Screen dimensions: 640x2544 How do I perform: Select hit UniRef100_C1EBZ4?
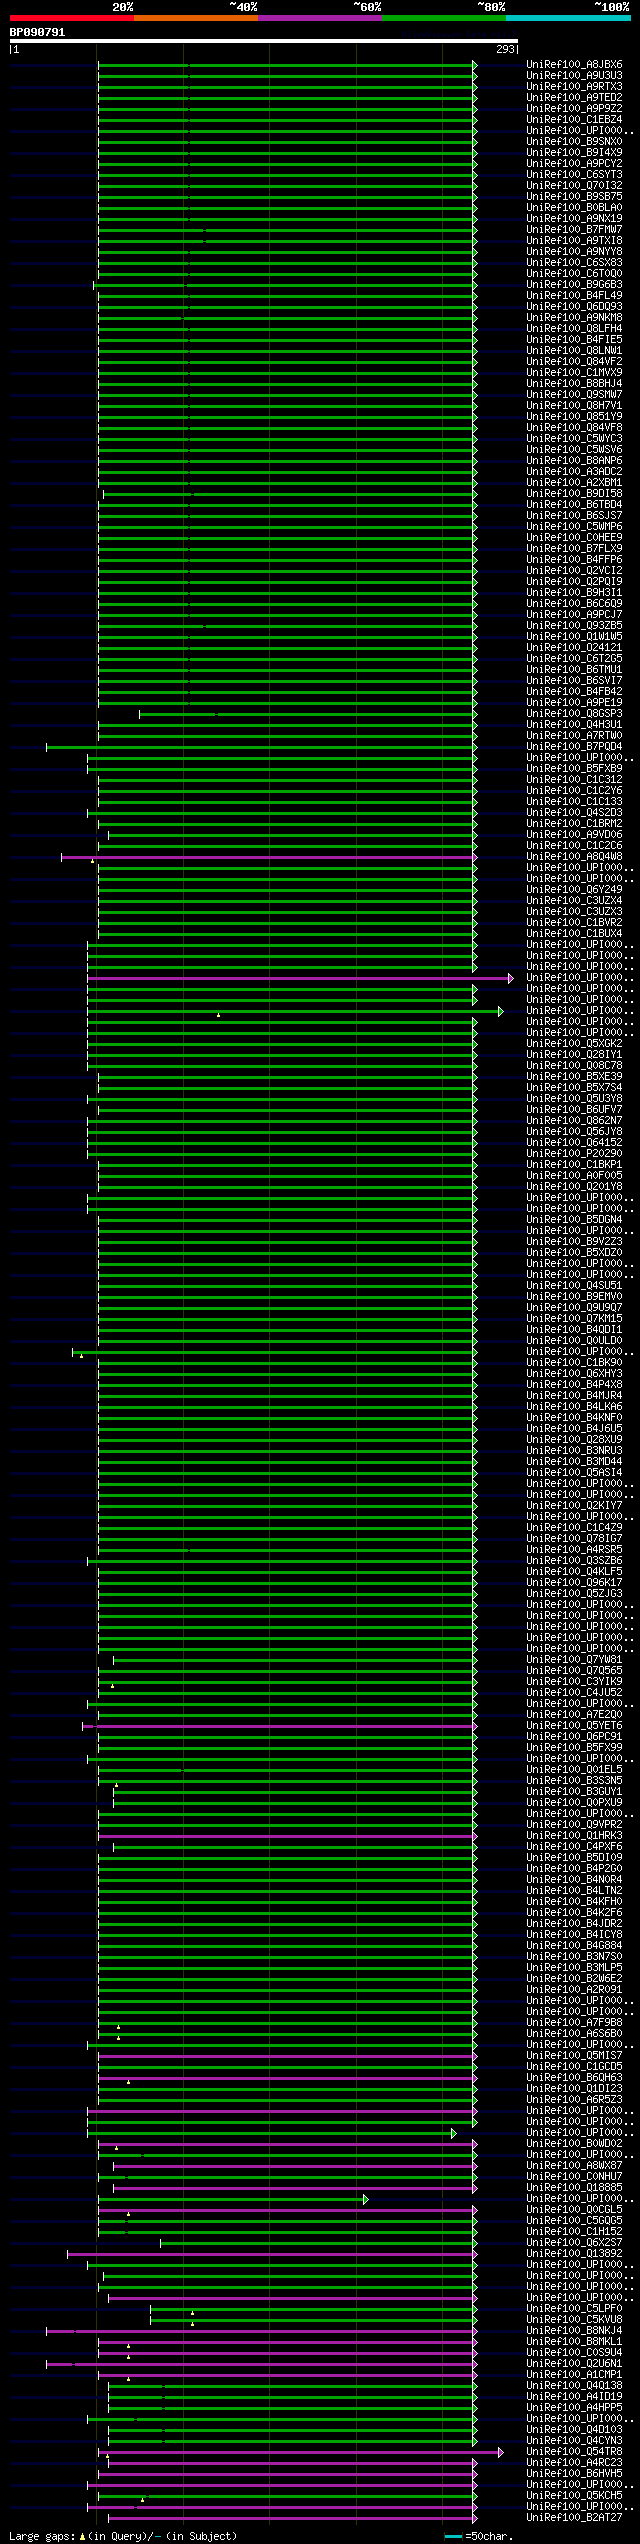click(x=574, y=120)
